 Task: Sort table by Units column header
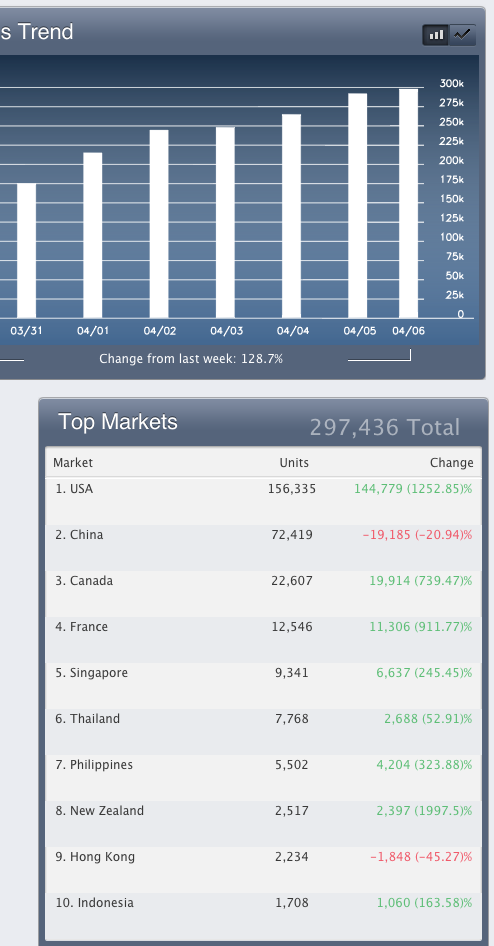(294, 463)
